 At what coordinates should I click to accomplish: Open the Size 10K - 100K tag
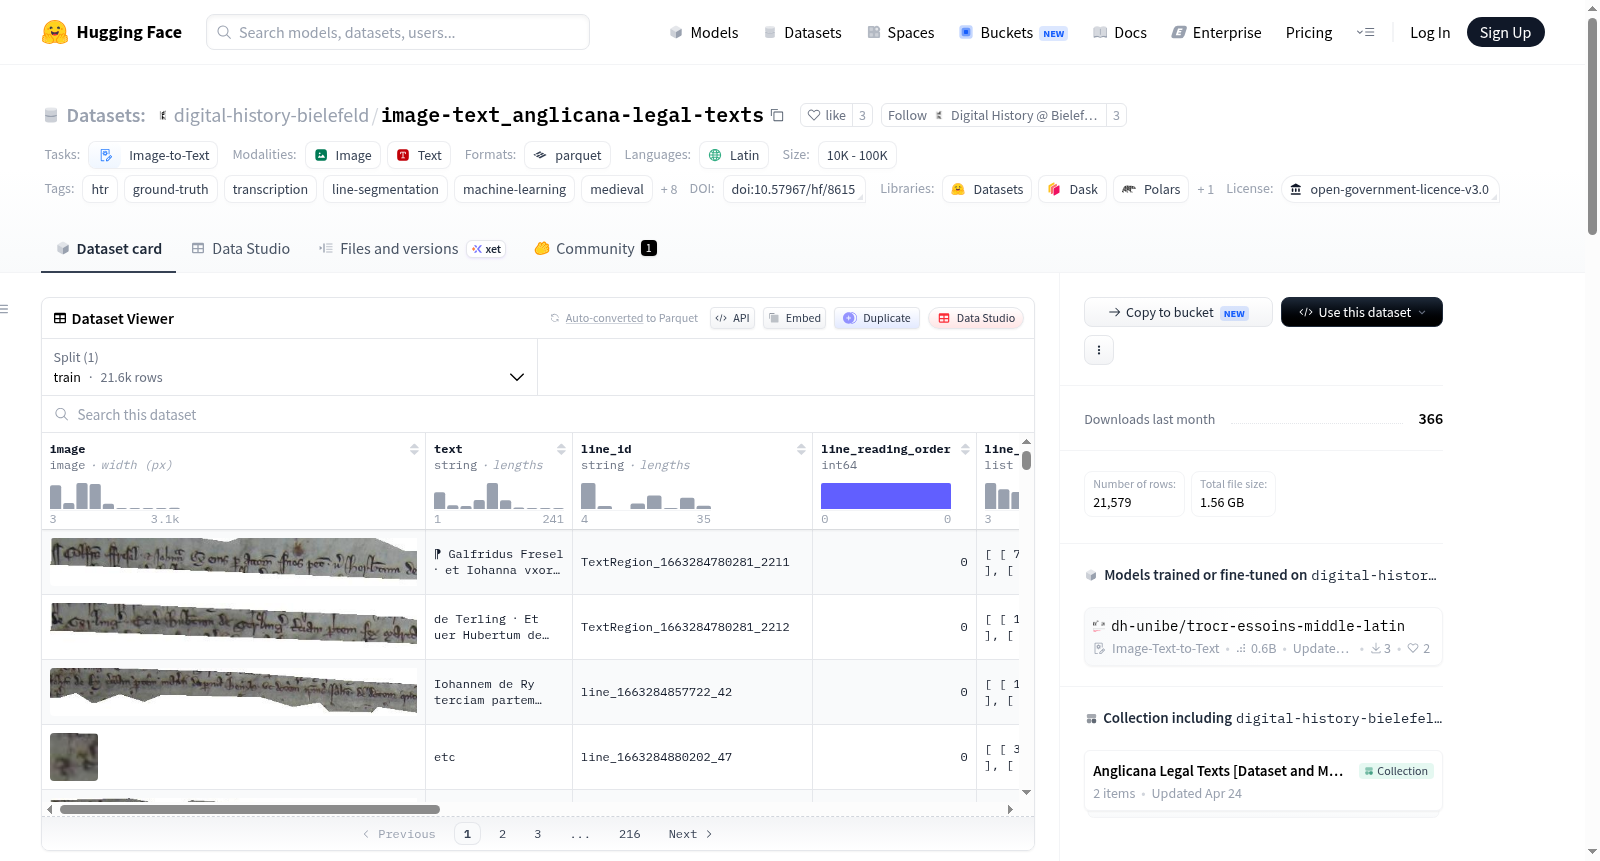(x=857, y=155)
